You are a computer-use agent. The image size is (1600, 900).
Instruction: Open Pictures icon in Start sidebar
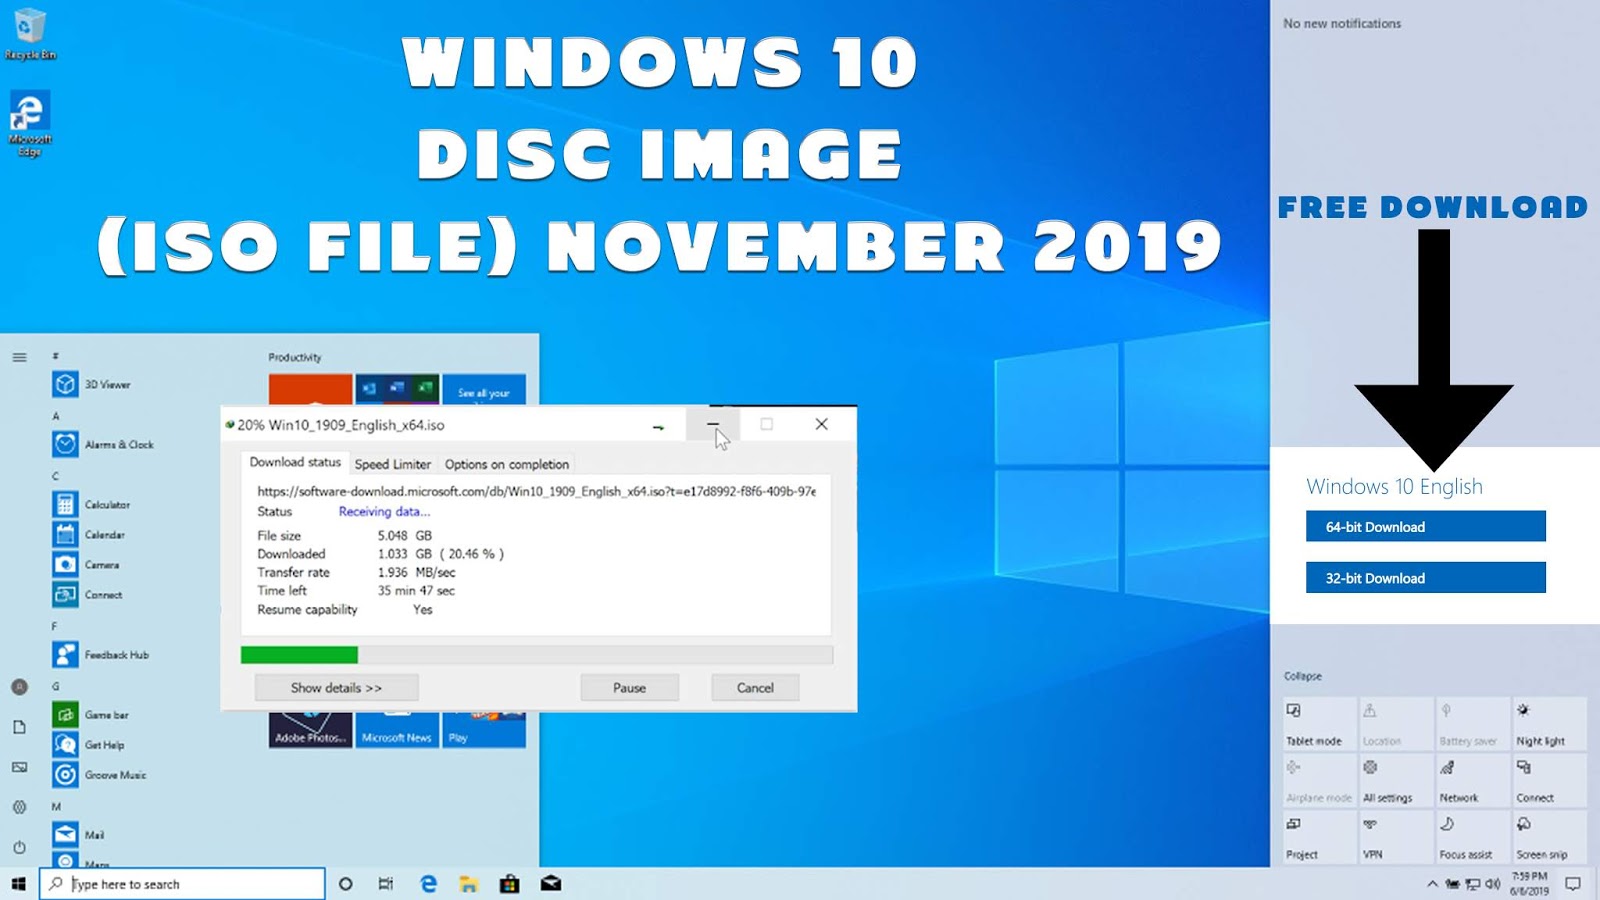click(x=19, y=767)
